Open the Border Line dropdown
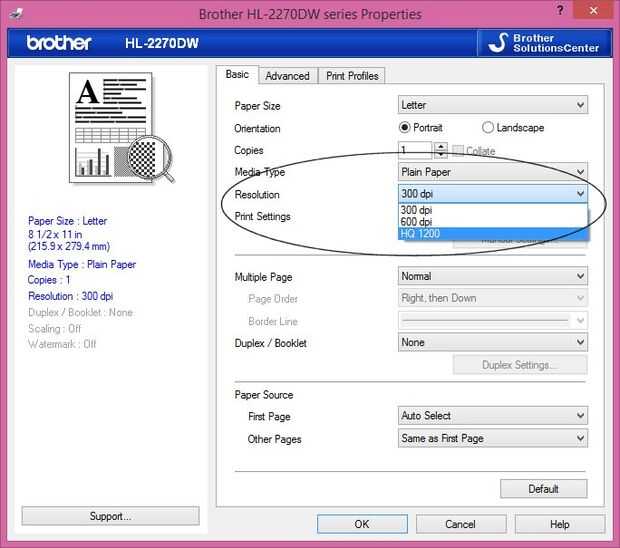 (493, 320)
